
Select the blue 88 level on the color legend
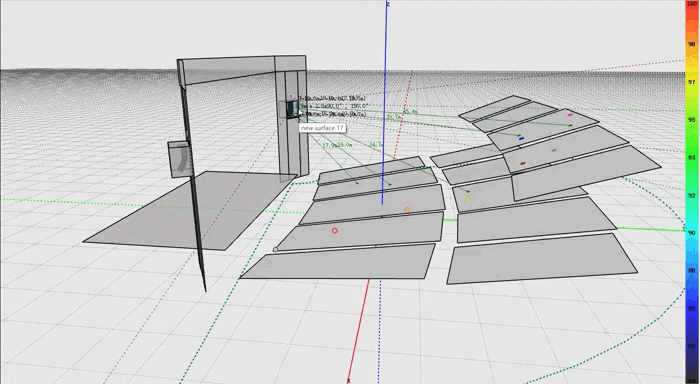(692, 271)
